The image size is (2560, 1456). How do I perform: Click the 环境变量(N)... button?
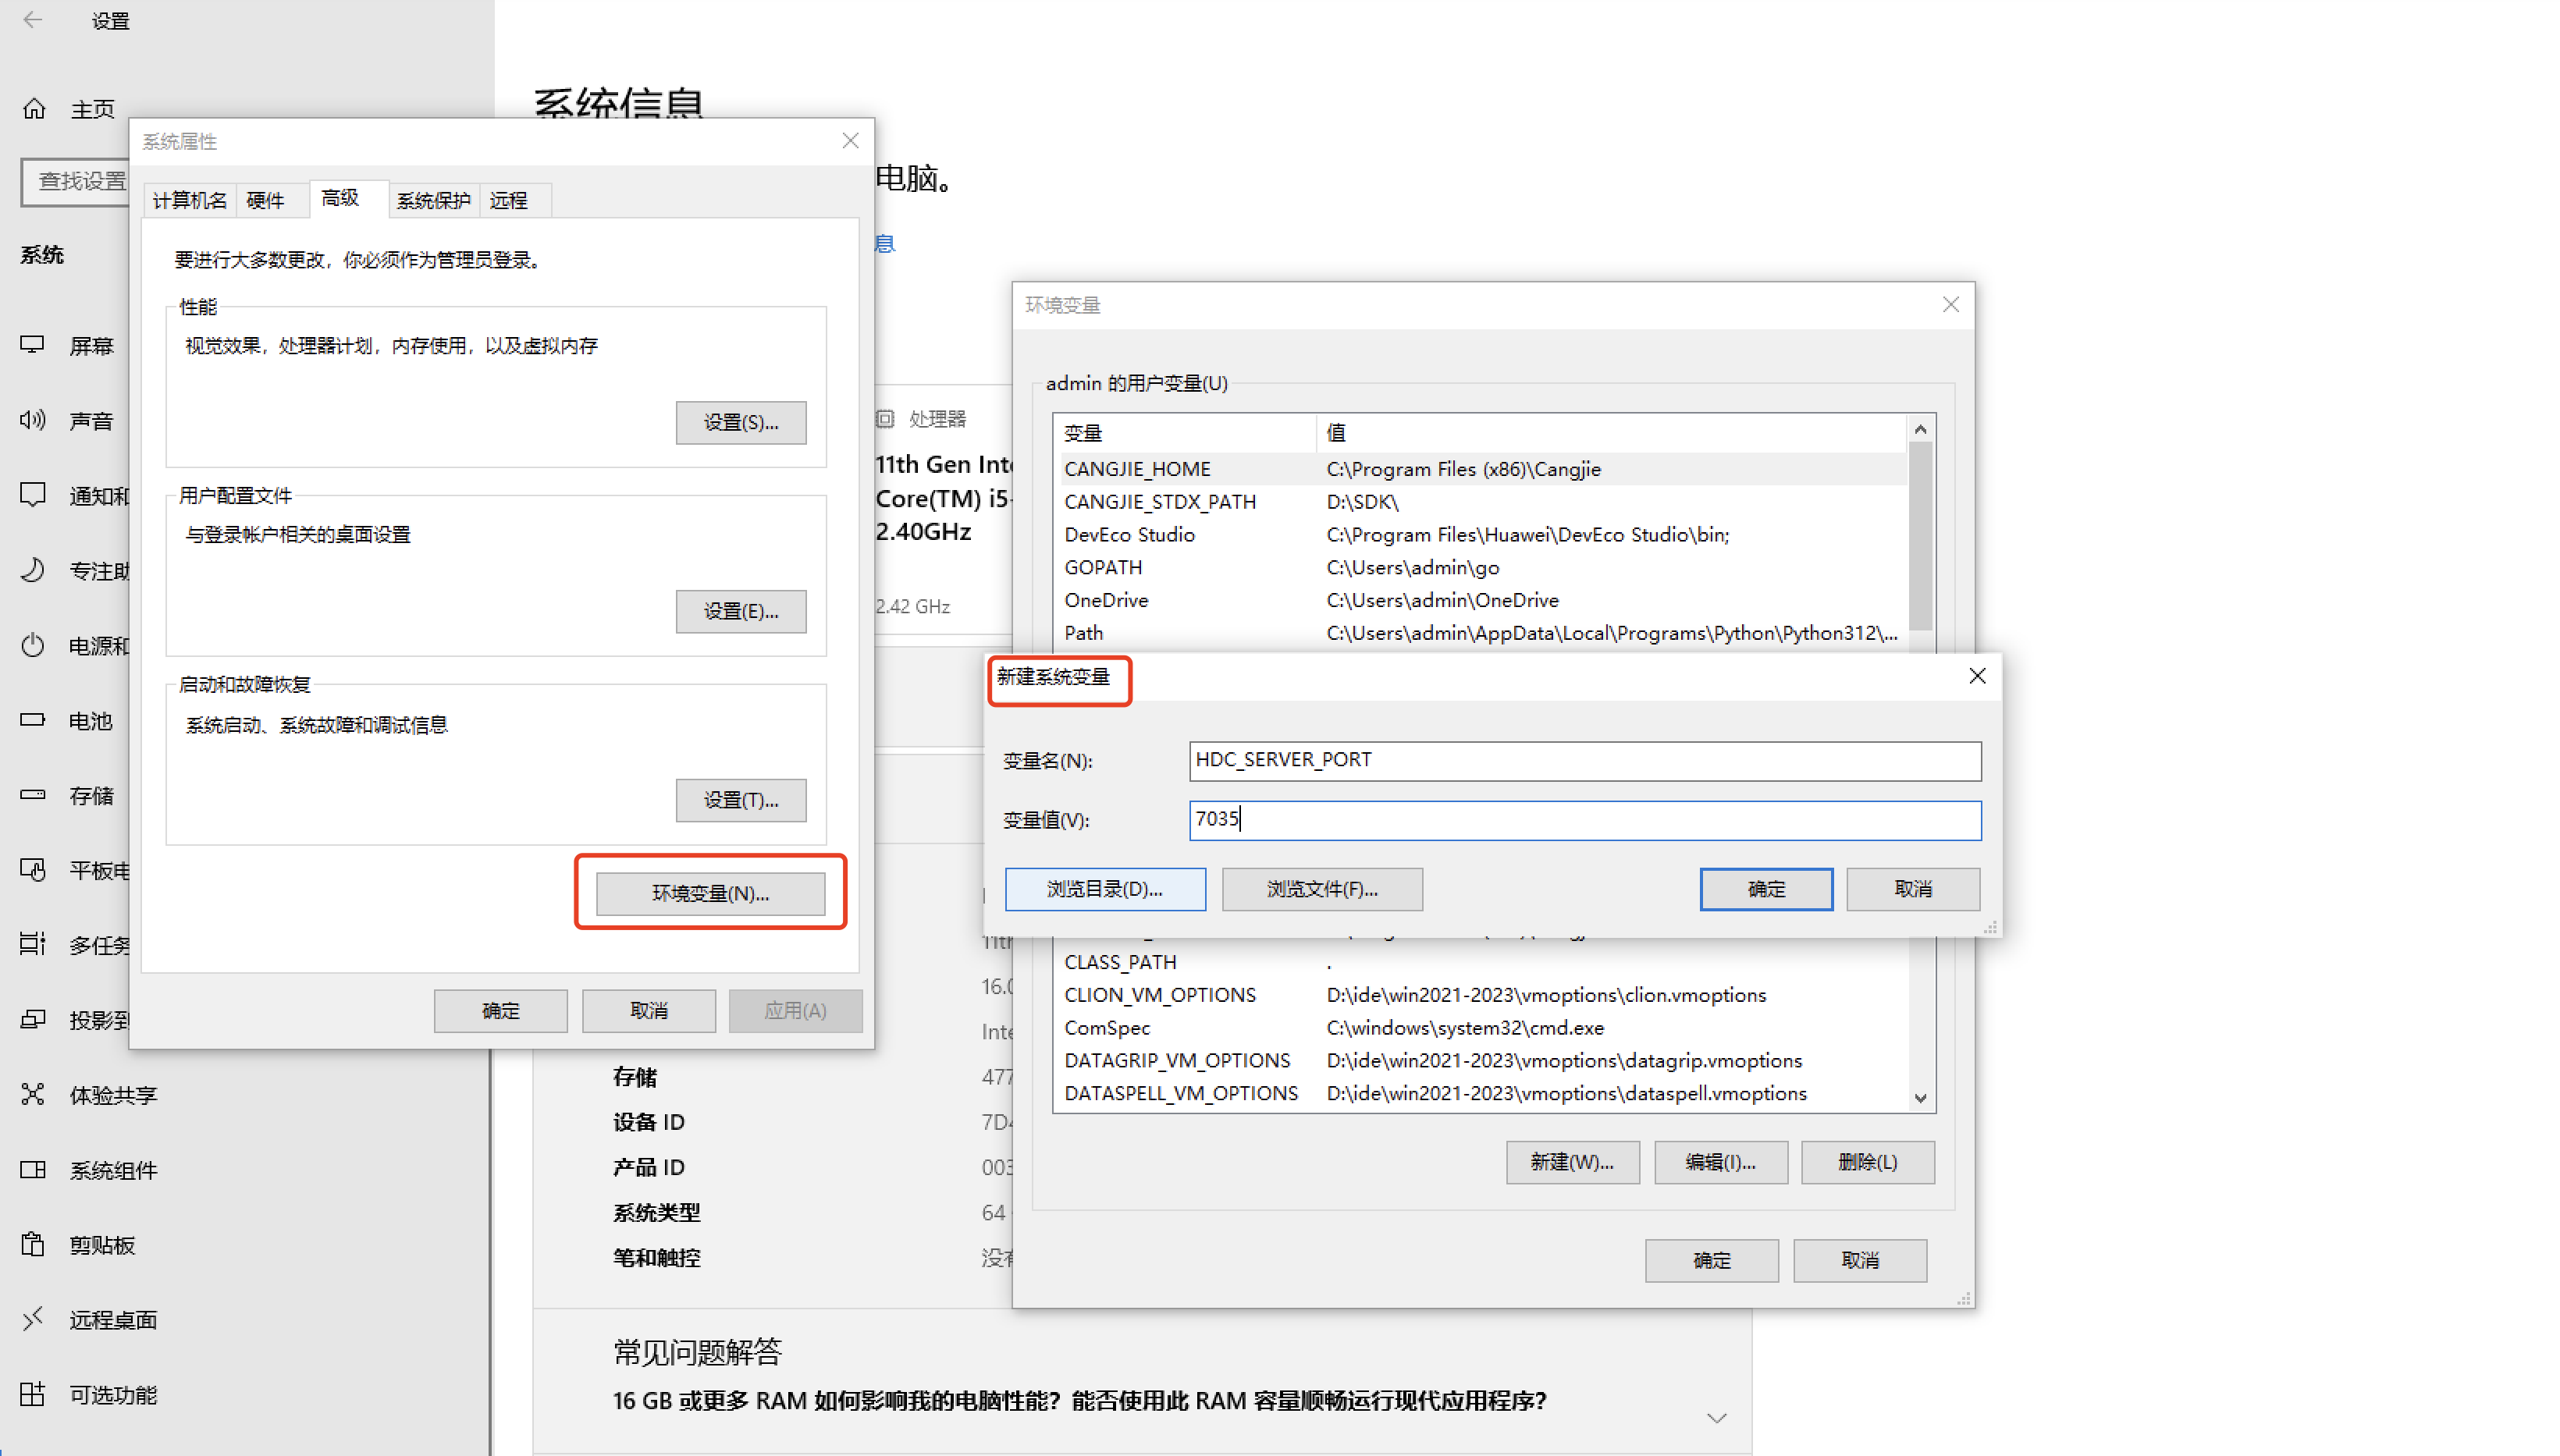[x=710, y=893]
